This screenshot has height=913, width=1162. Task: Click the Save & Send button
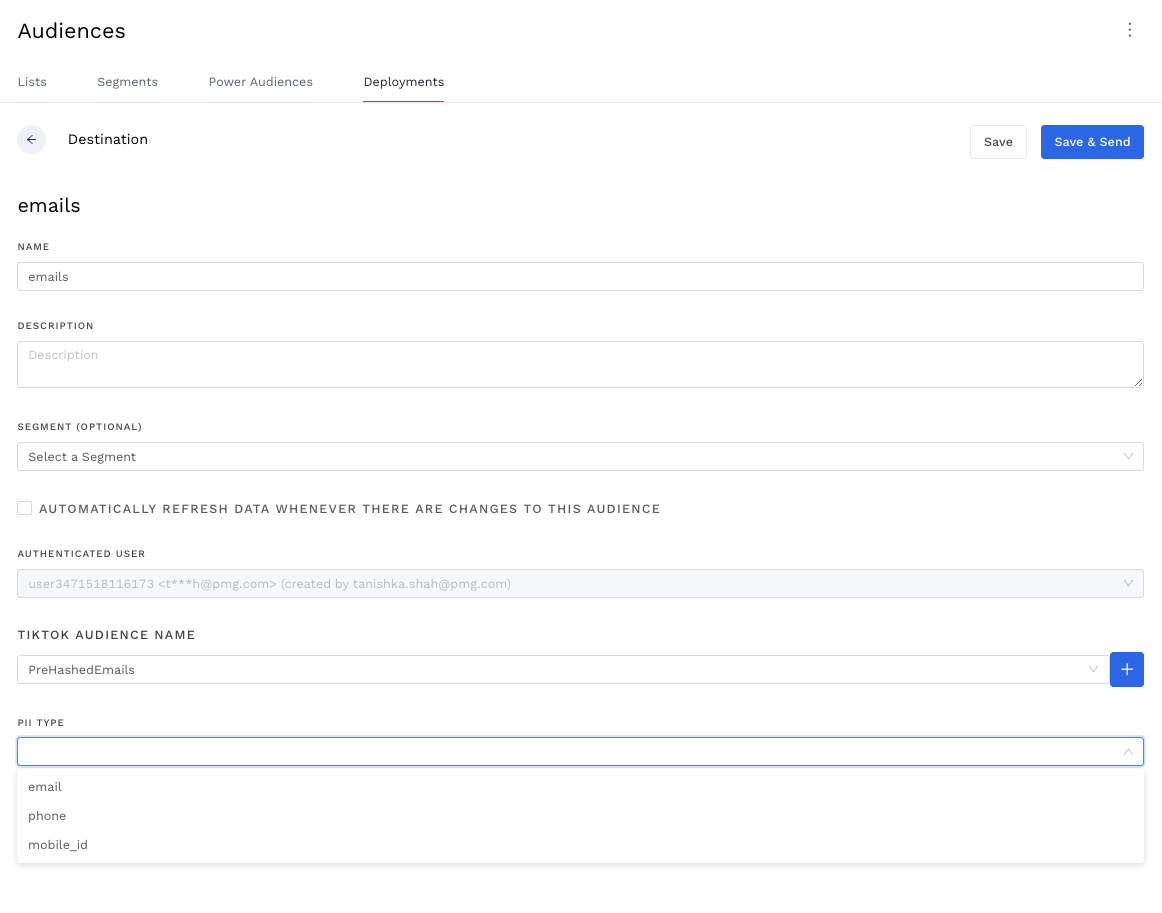(x=1092, y=141)
